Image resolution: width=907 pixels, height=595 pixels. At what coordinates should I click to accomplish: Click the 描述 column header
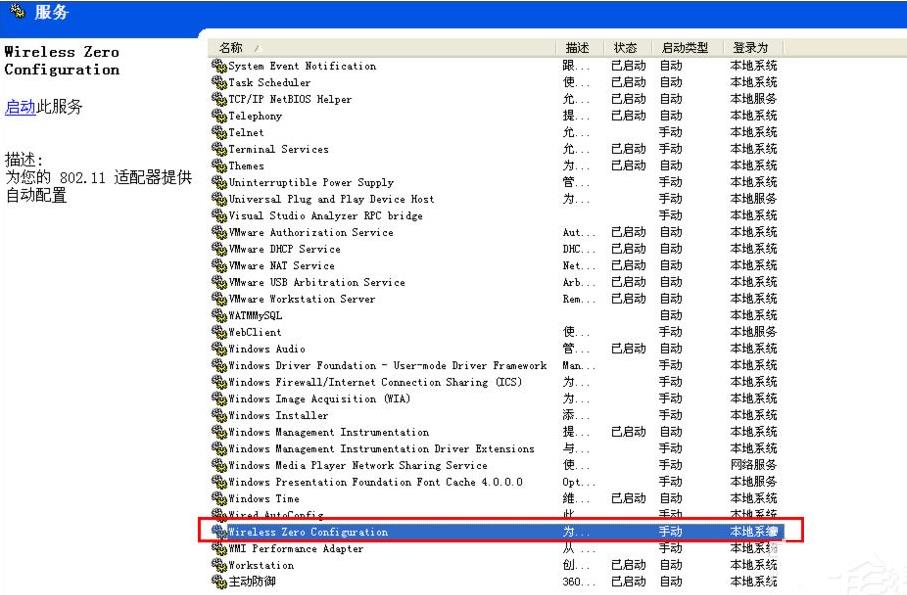point(577,48)
